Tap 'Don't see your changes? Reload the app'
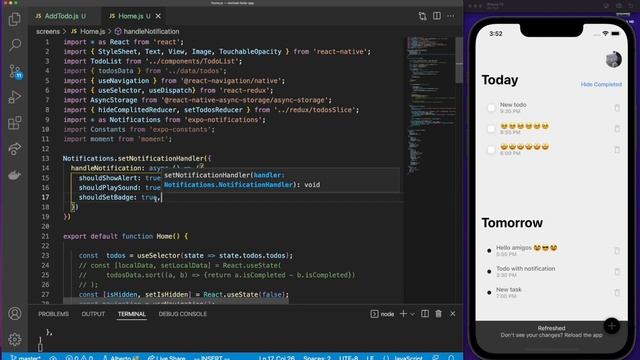 coord(551,335)
